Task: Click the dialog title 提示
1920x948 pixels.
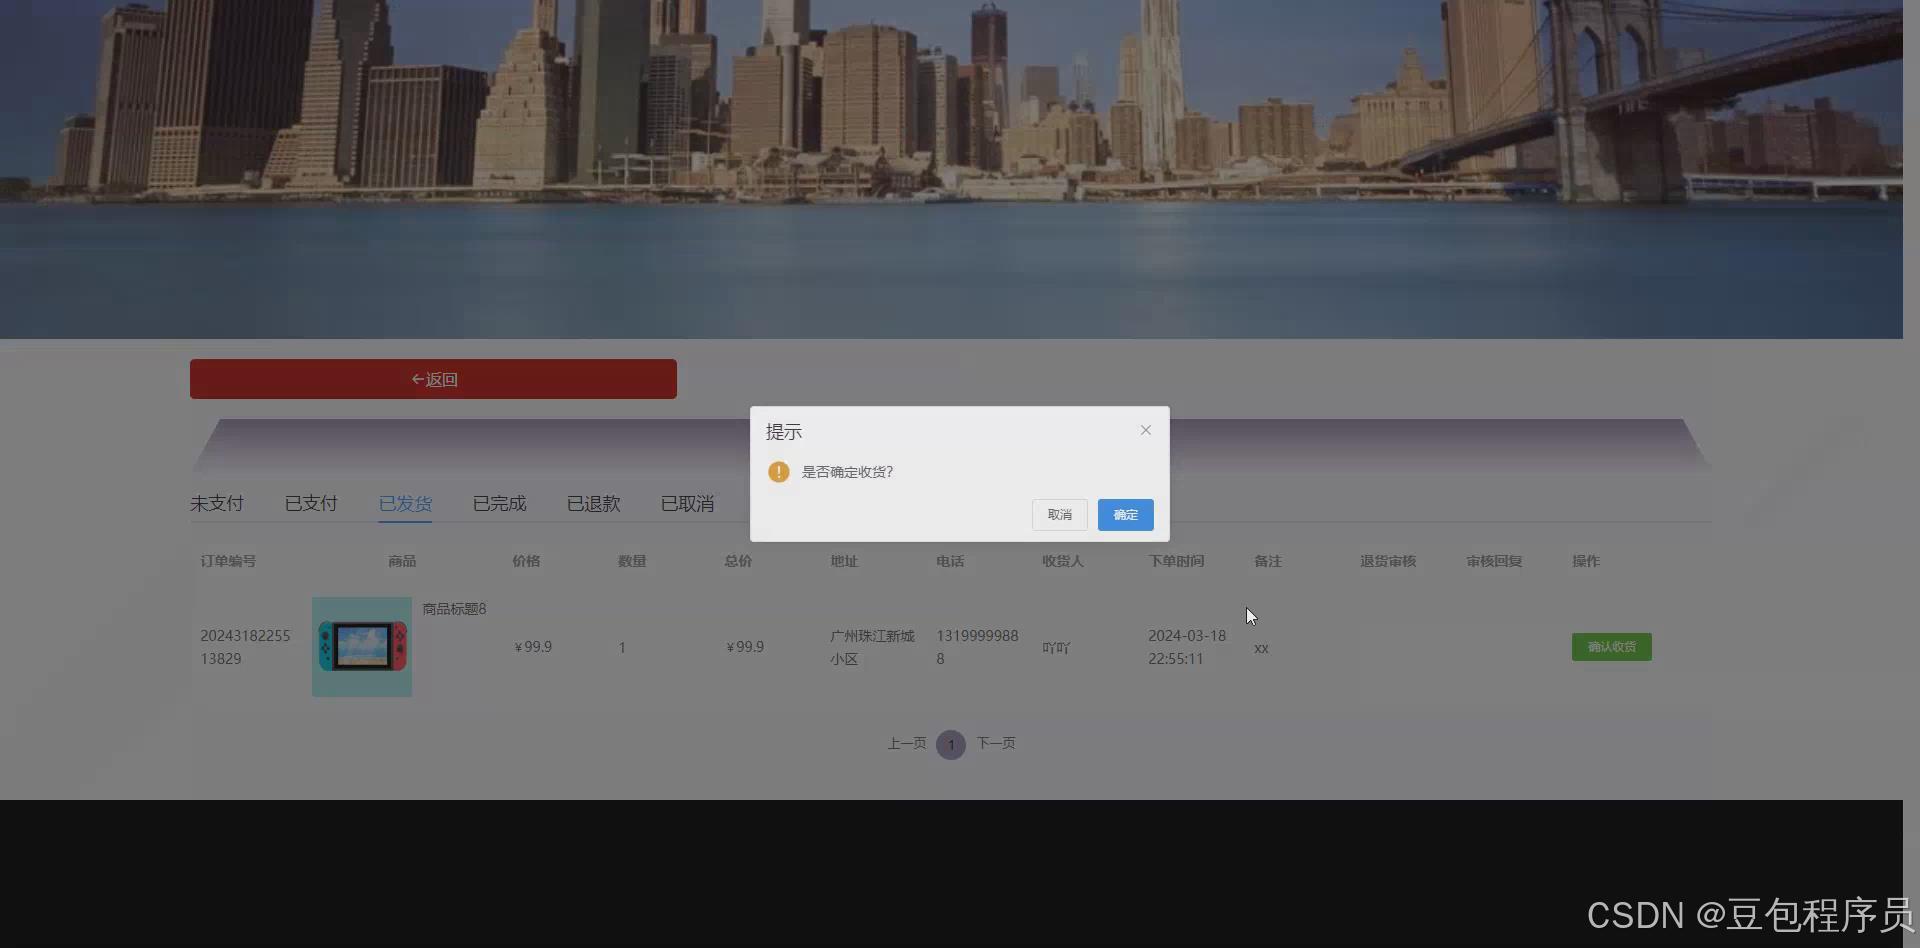Action: point(784,432)
